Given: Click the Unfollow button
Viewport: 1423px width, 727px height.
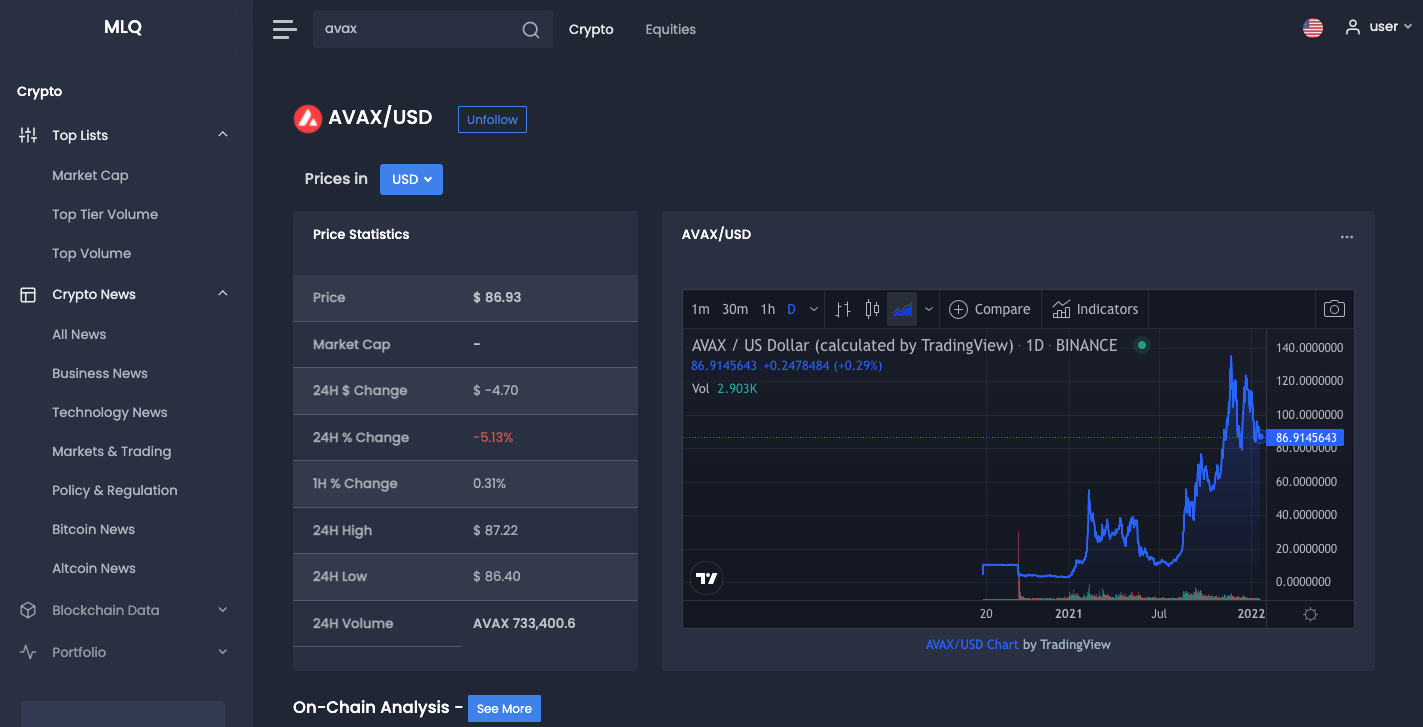Looking at the screenshot, I should tap(492, 119).
